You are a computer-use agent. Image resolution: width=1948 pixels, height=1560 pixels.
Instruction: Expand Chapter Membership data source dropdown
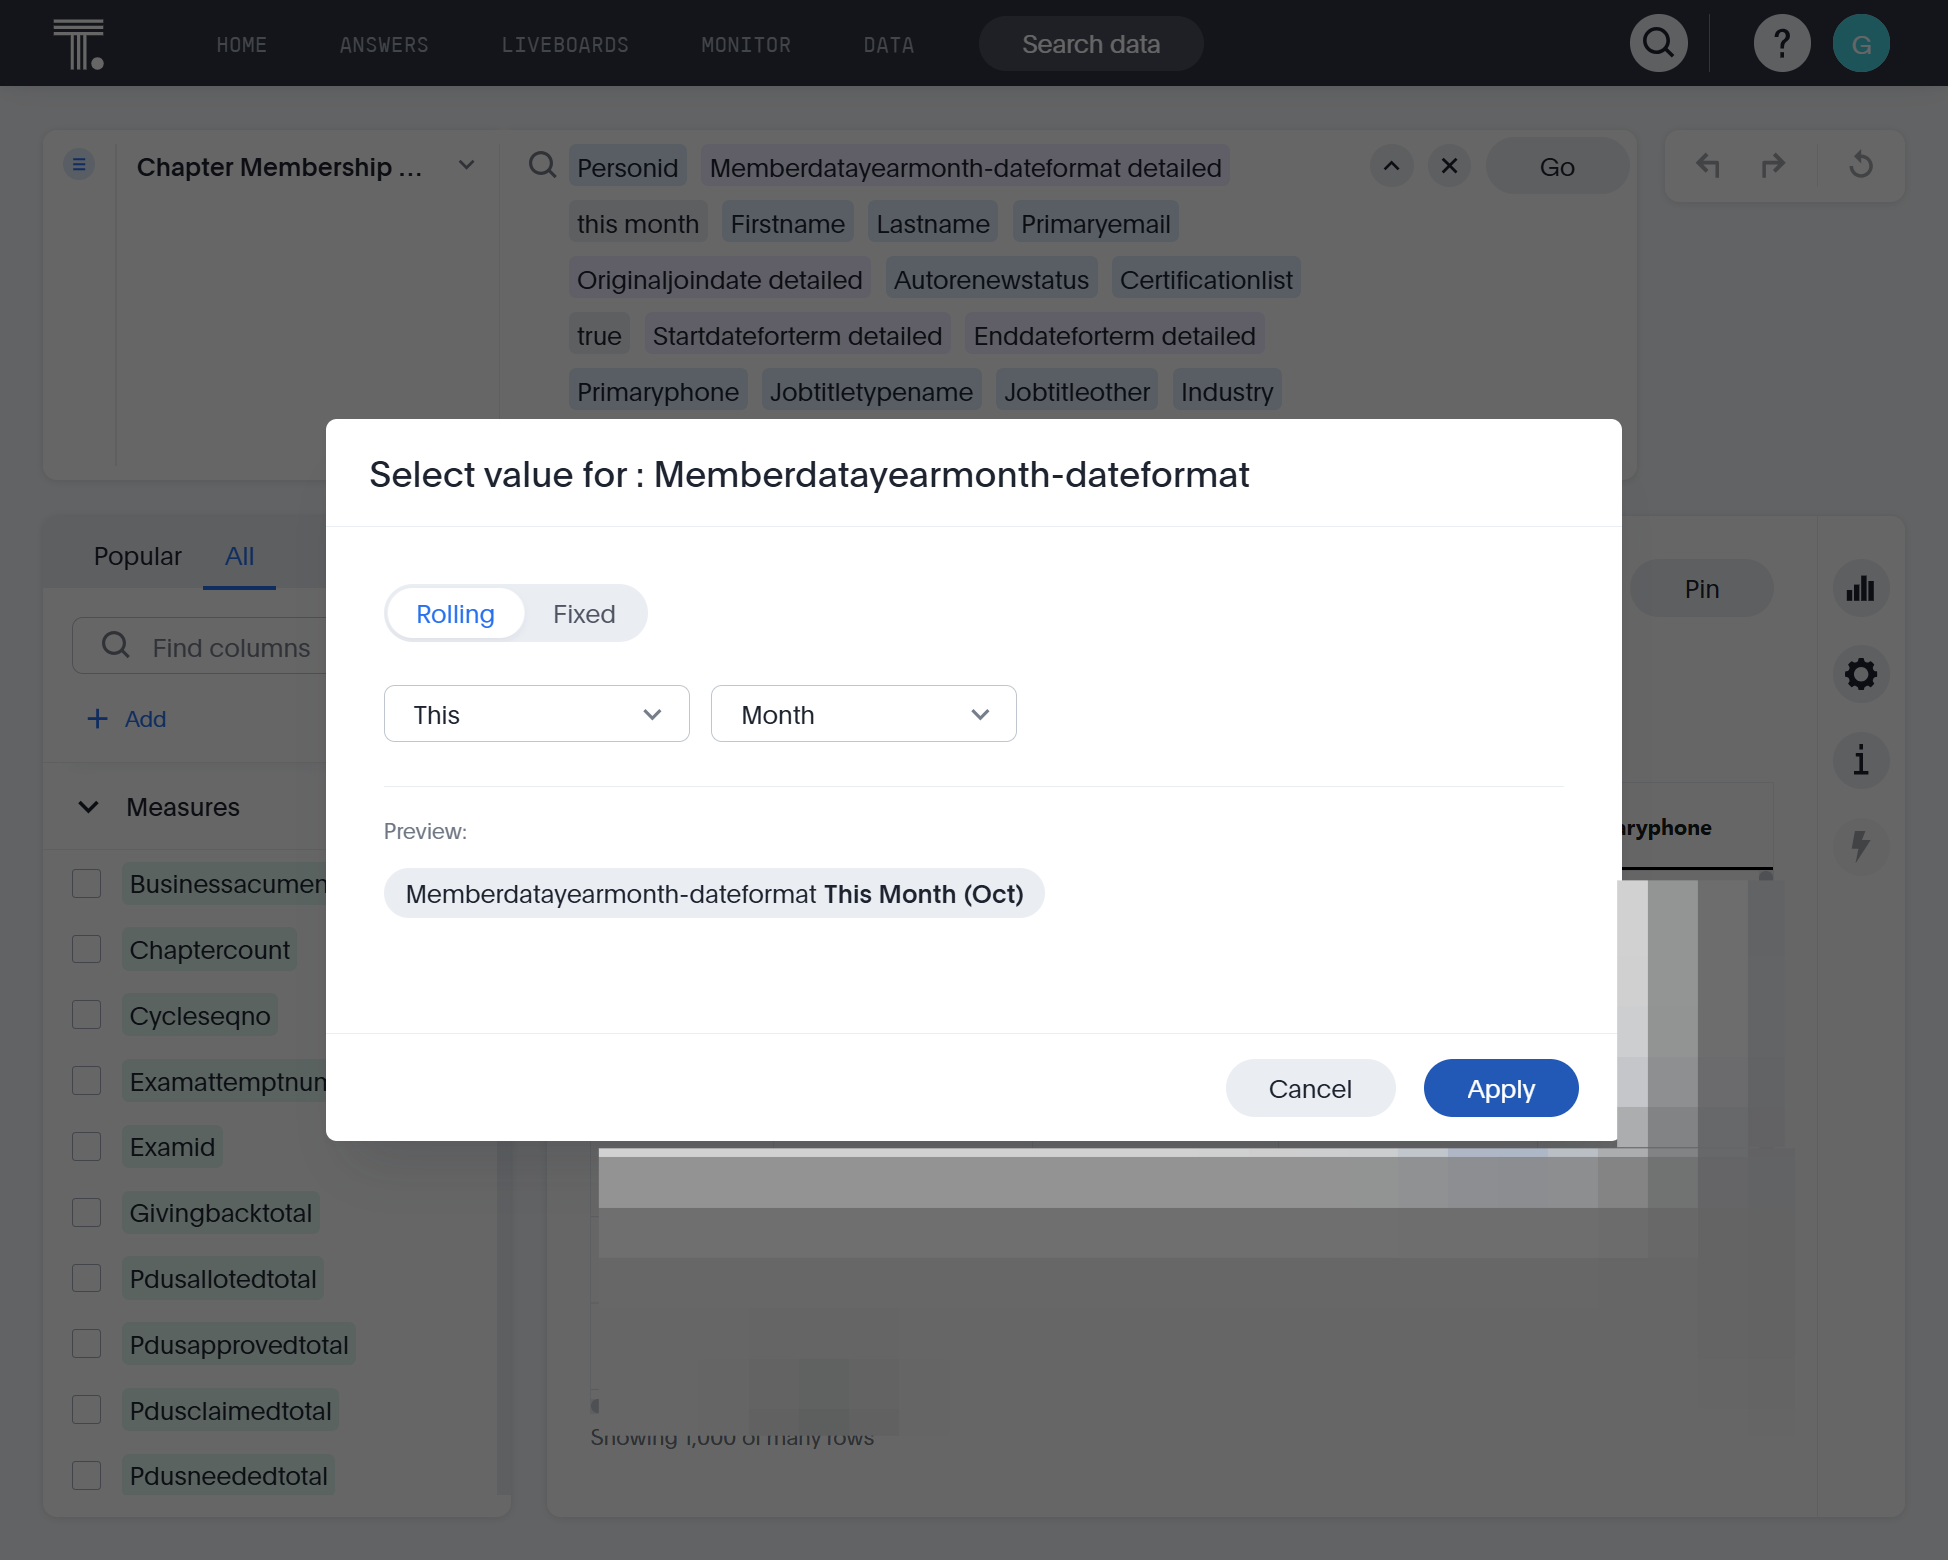click(x=466, y=165)
